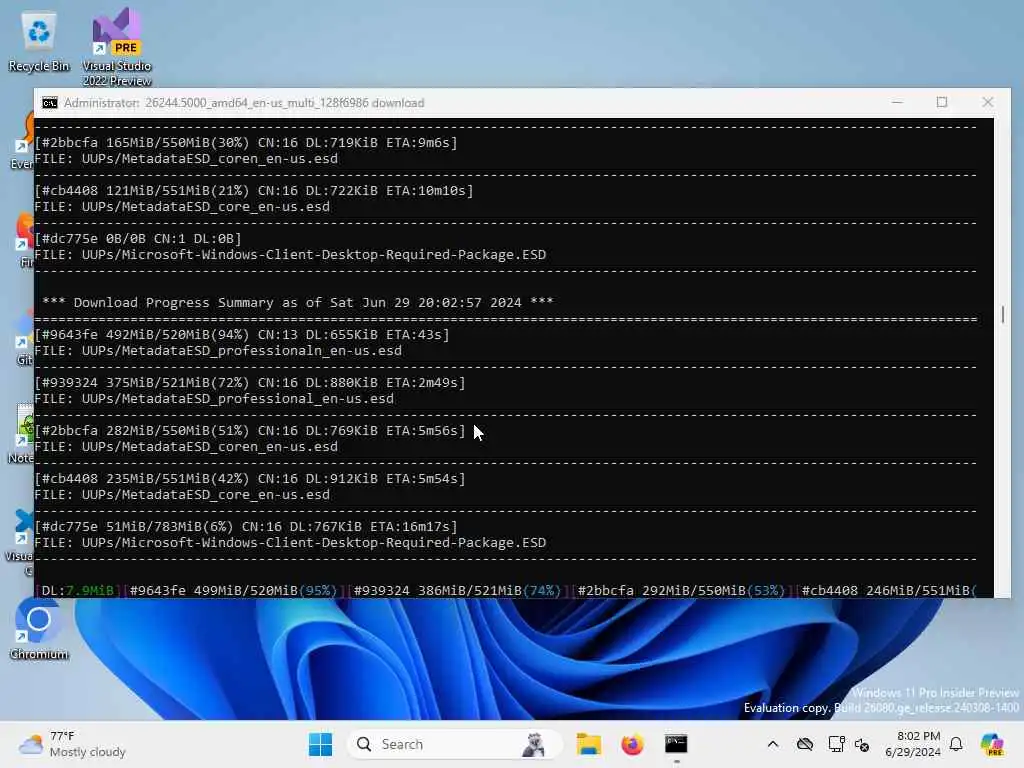Viewport: 1024px width, 768px height.
Task: Show hidden tray icons chevron
Action: 773,744
